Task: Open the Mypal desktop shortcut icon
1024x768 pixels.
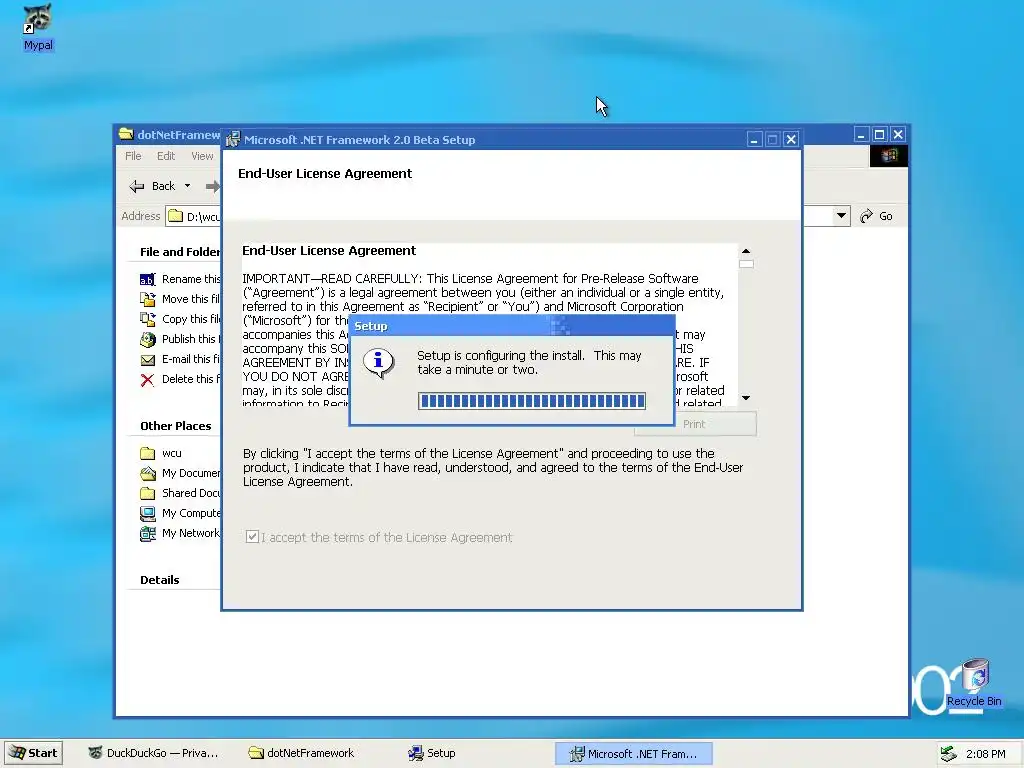Action: coord(38,20)
